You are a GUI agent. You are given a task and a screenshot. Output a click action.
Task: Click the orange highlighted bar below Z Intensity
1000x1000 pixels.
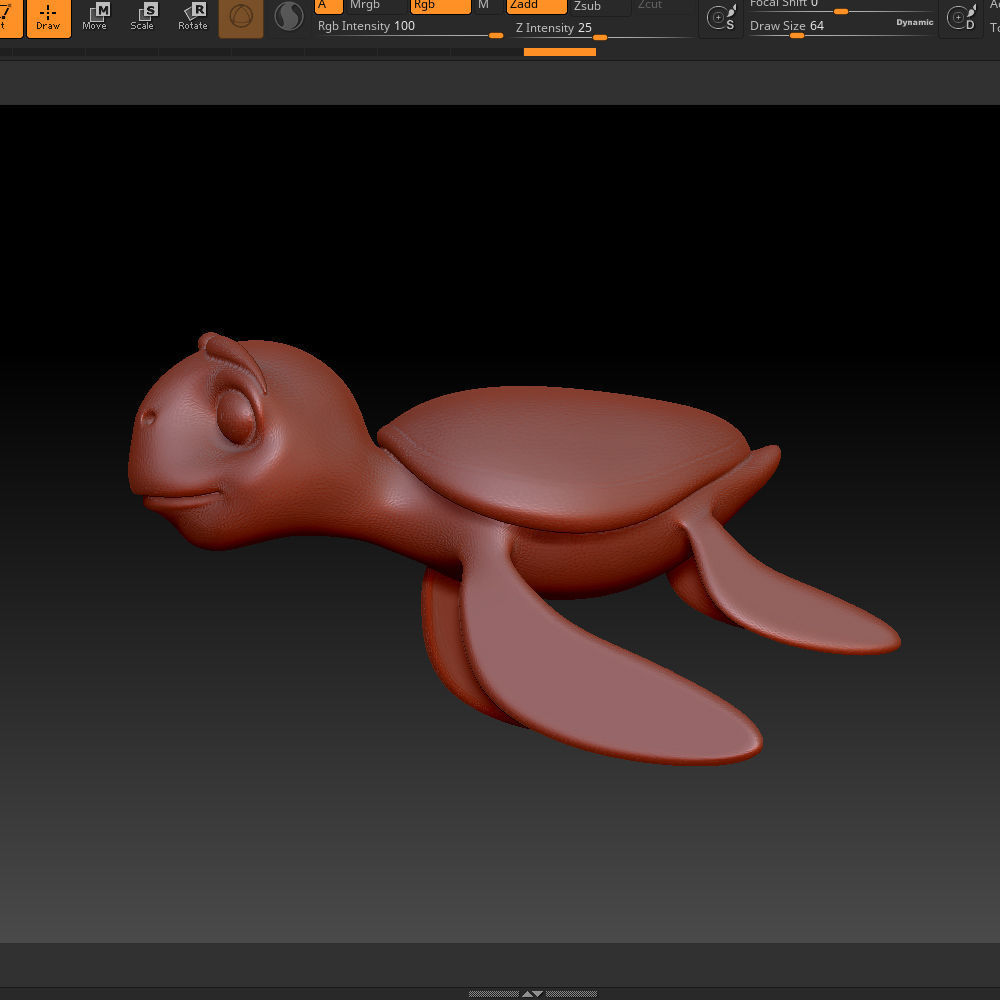point(560,52)
